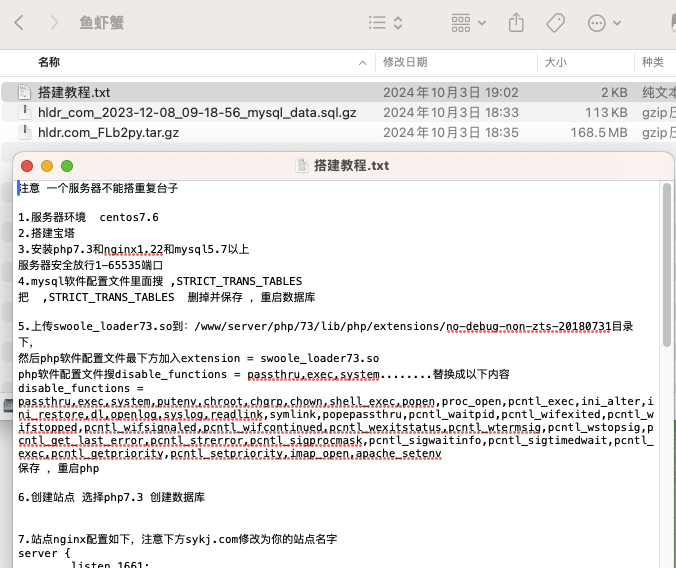Click the 搭建教程.txt window title text
This screenshot has width=676, height=568.
[x=351, y=166]
